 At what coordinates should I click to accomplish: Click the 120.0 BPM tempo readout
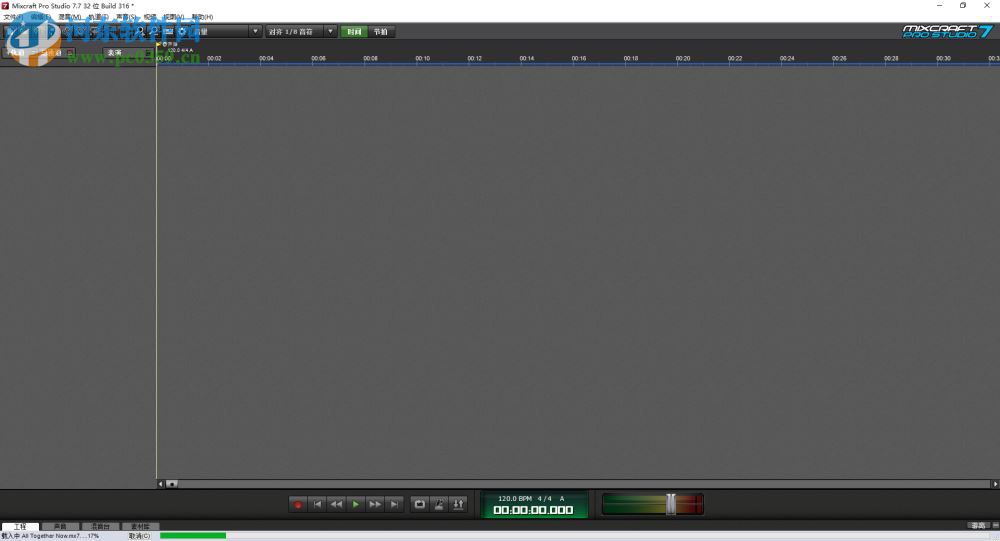515,498
